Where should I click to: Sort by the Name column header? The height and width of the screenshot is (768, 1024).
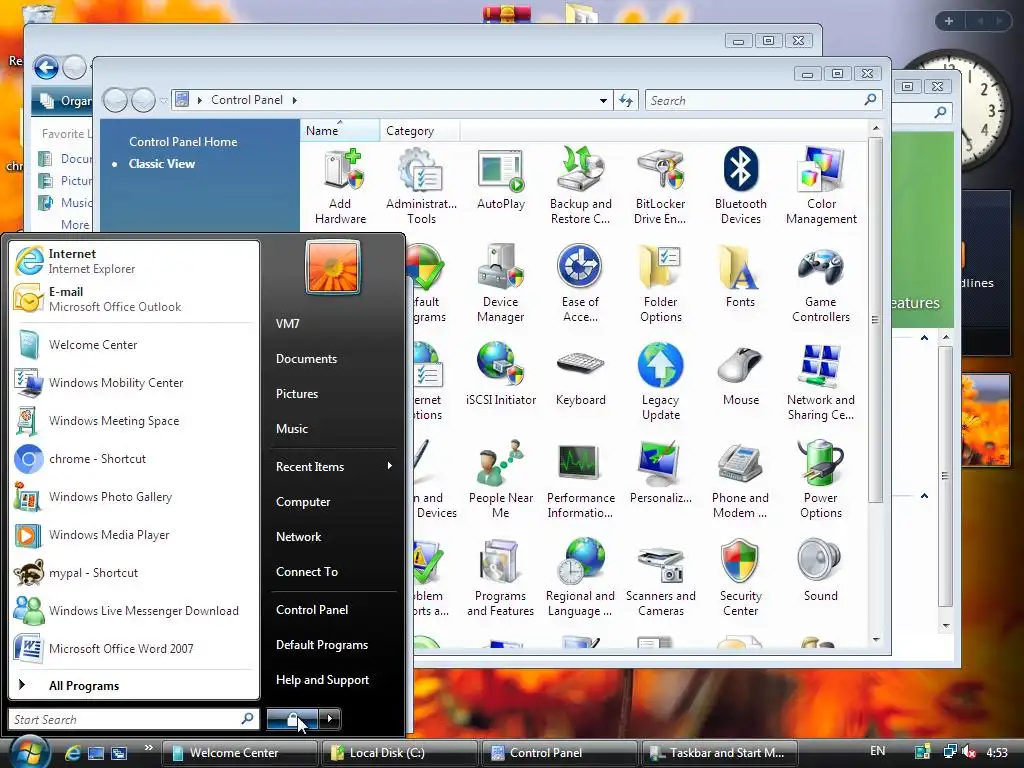(340, 131)
